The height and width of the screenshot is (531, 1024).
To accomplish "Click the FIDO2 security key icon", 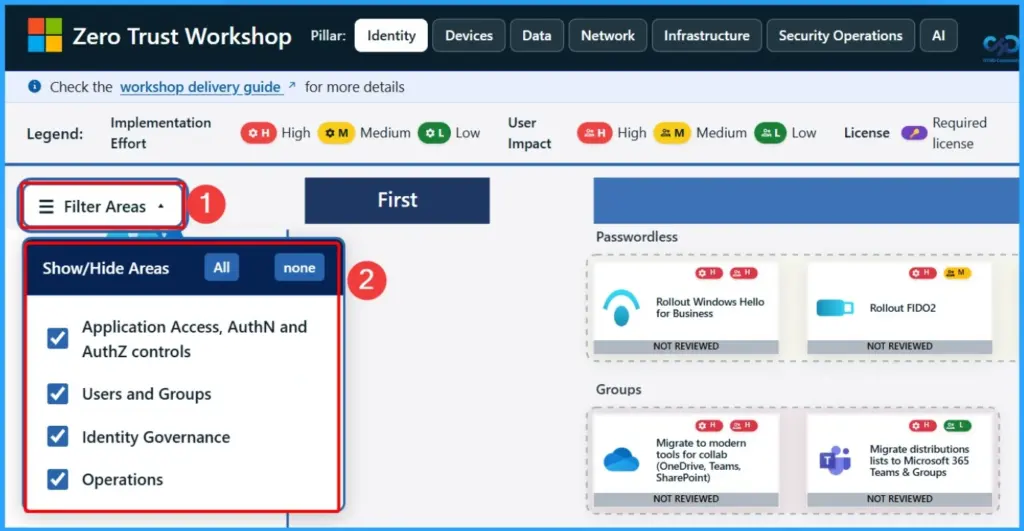I will pos(835,308).
